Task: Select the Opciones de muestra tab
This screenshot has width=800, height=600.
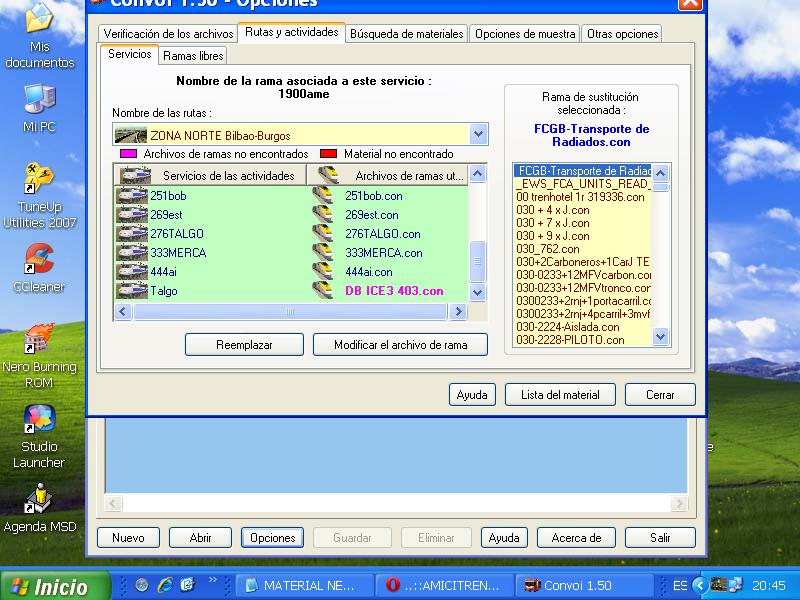Action: pyautogui.click(x=524, y=34)
